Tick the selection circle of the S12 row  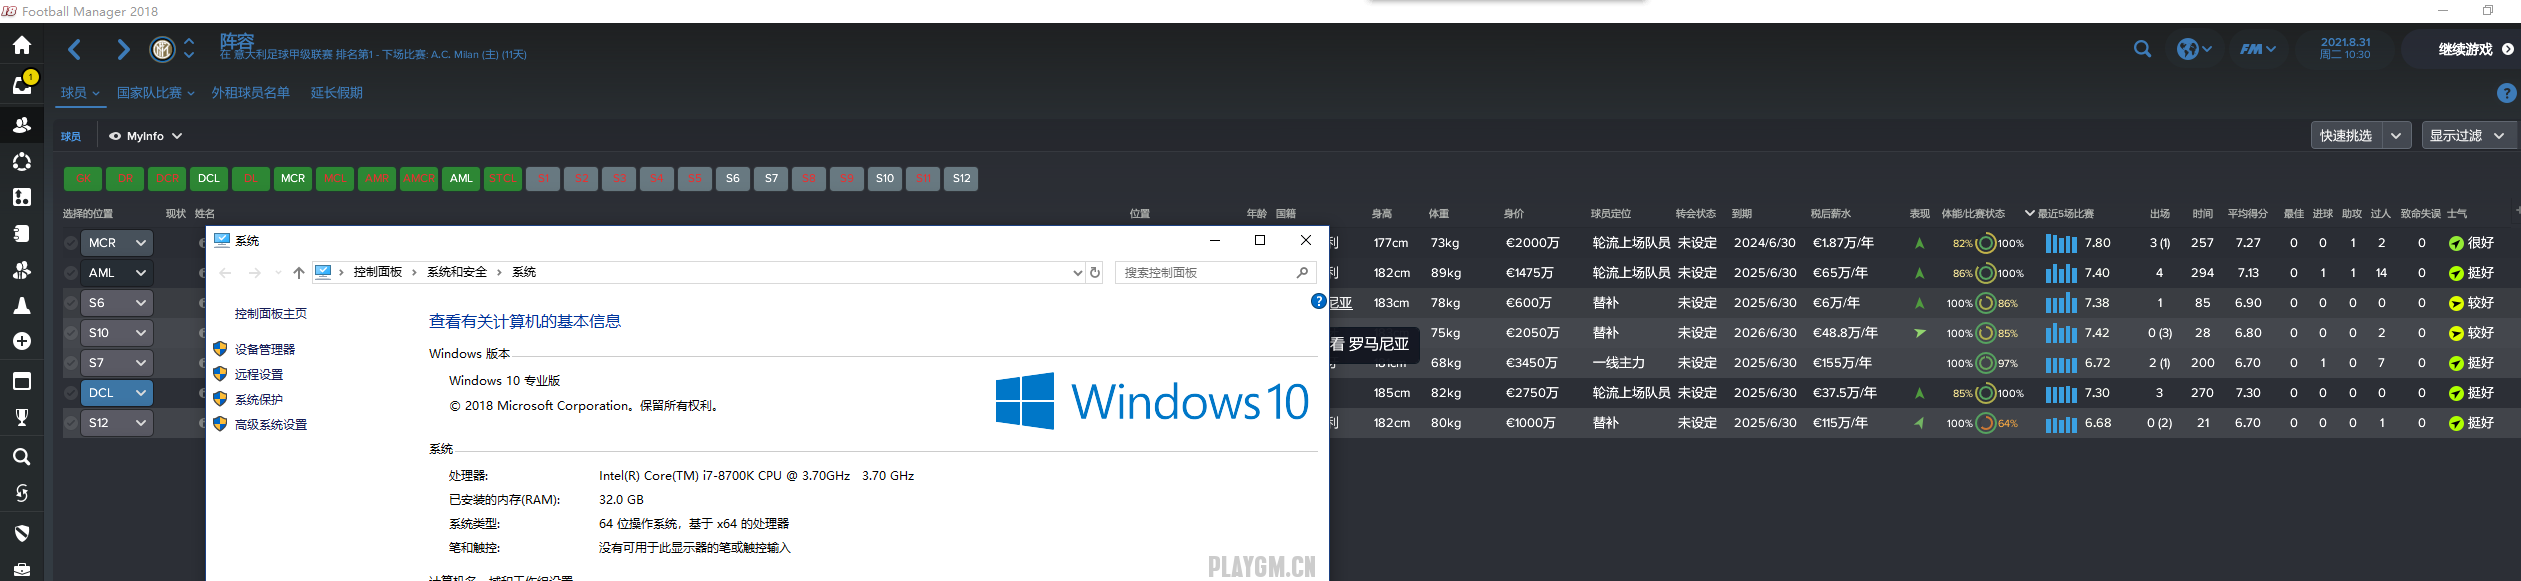pyautogui.click(x=70, y=423)
